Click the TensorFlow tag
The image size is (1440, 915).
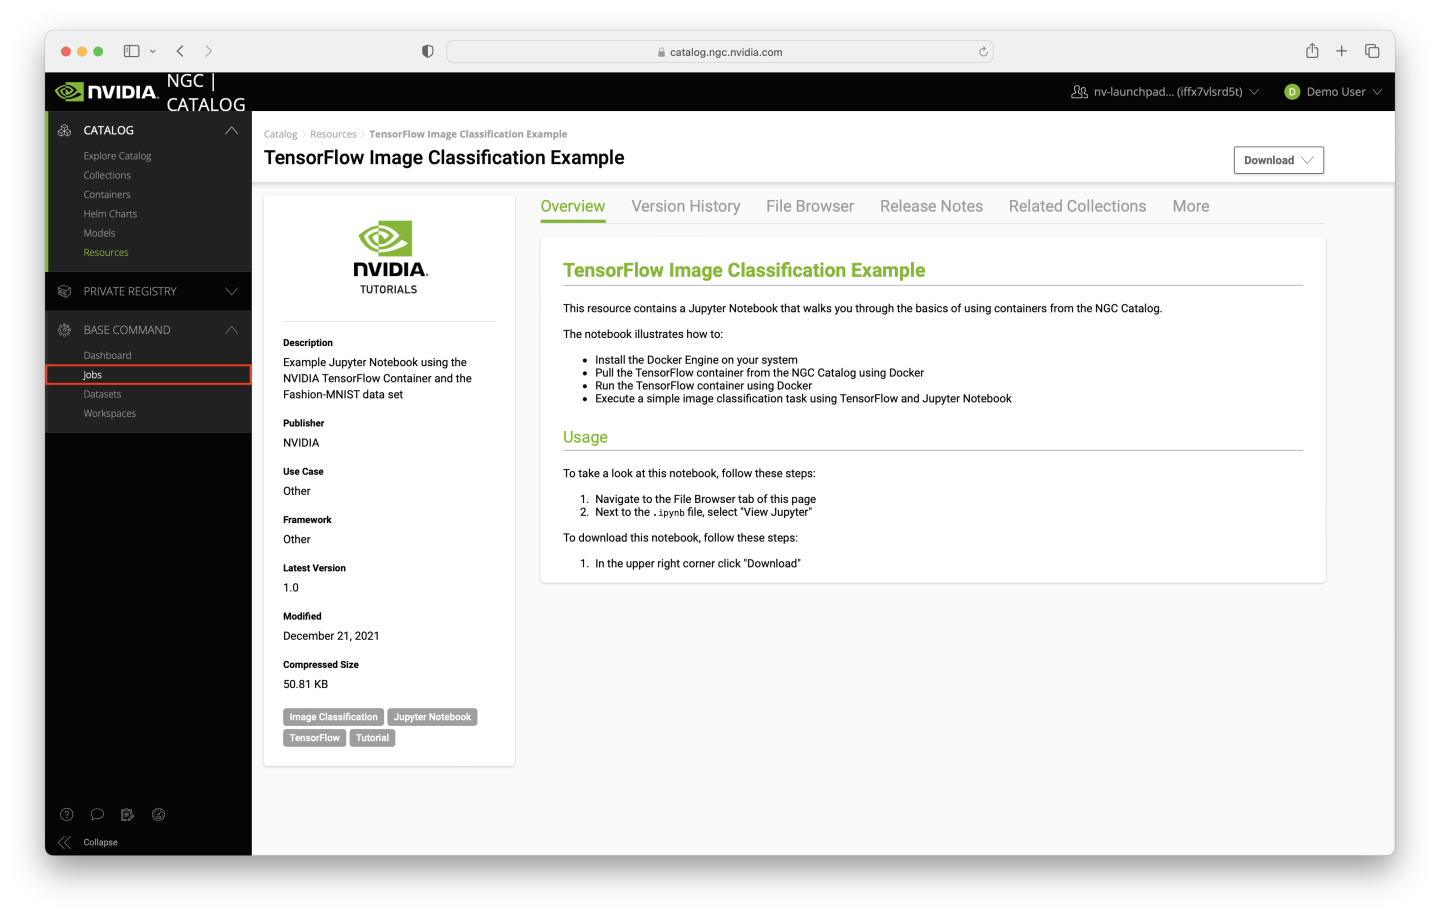314,737
